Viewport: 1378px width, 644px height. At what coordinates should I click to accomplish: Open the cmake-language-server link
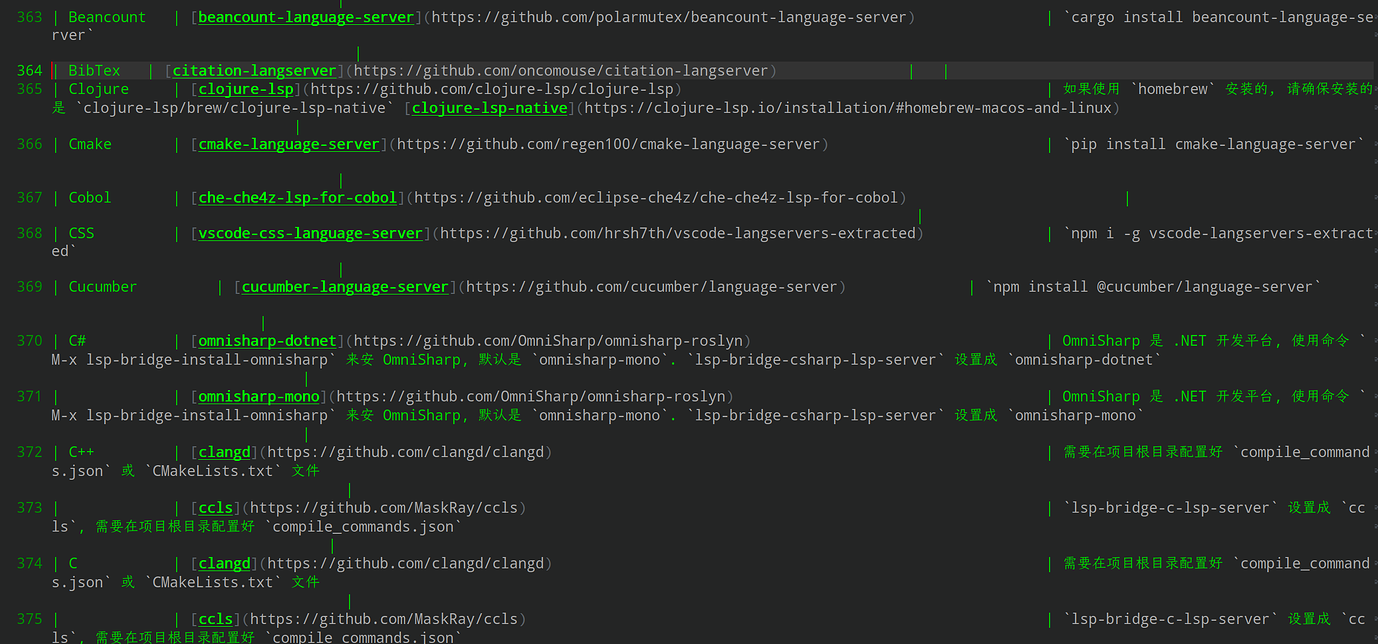coord(288,143)
